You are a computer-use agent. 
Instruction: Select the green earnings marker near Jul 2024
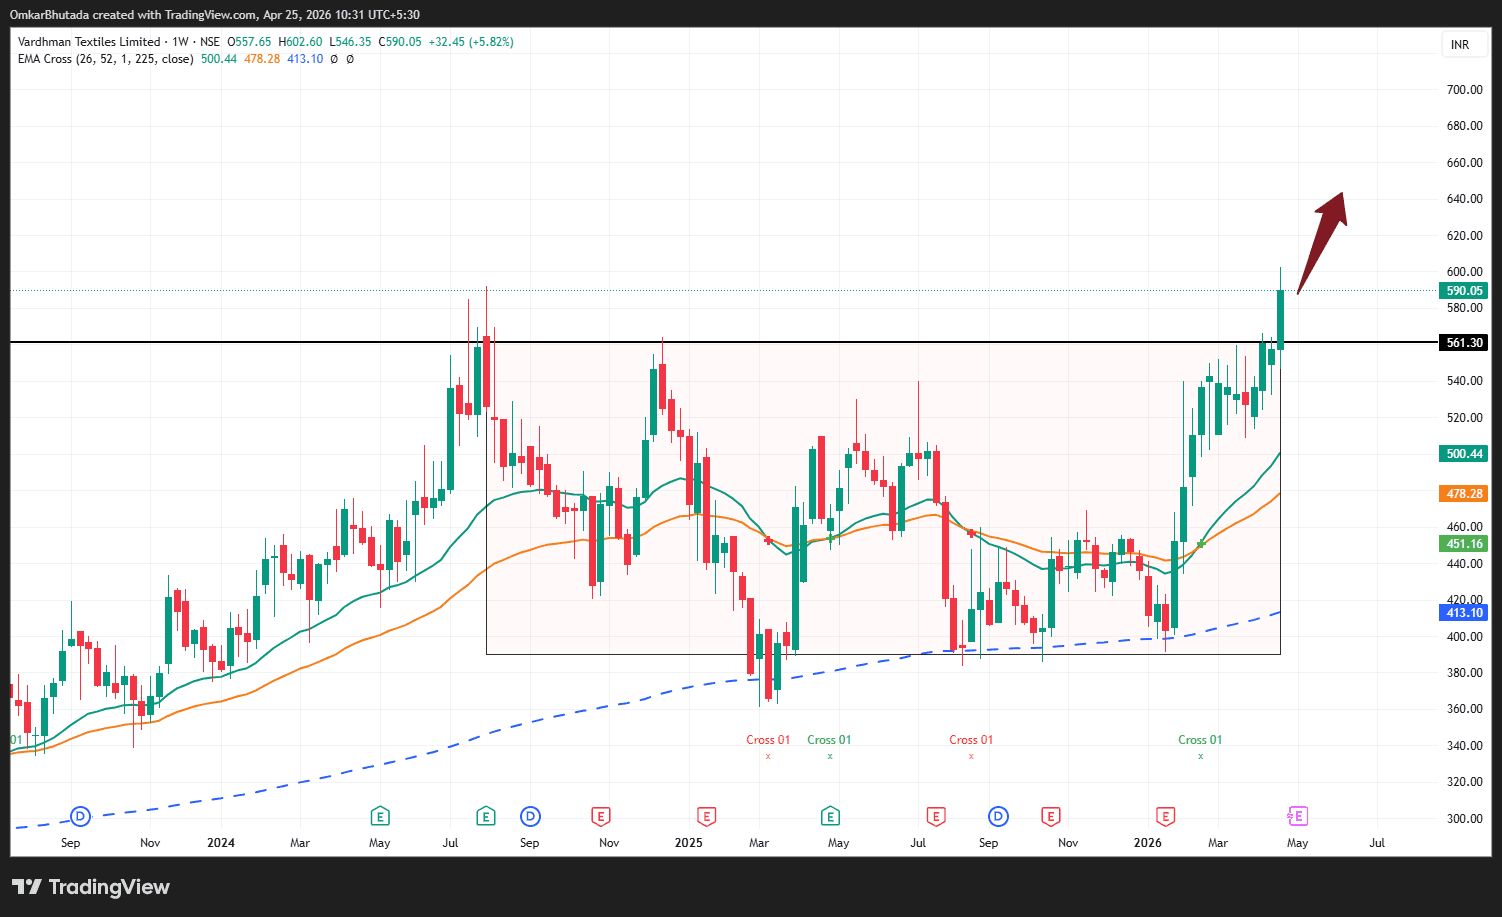pyautogui.click(x=486, y=817)
